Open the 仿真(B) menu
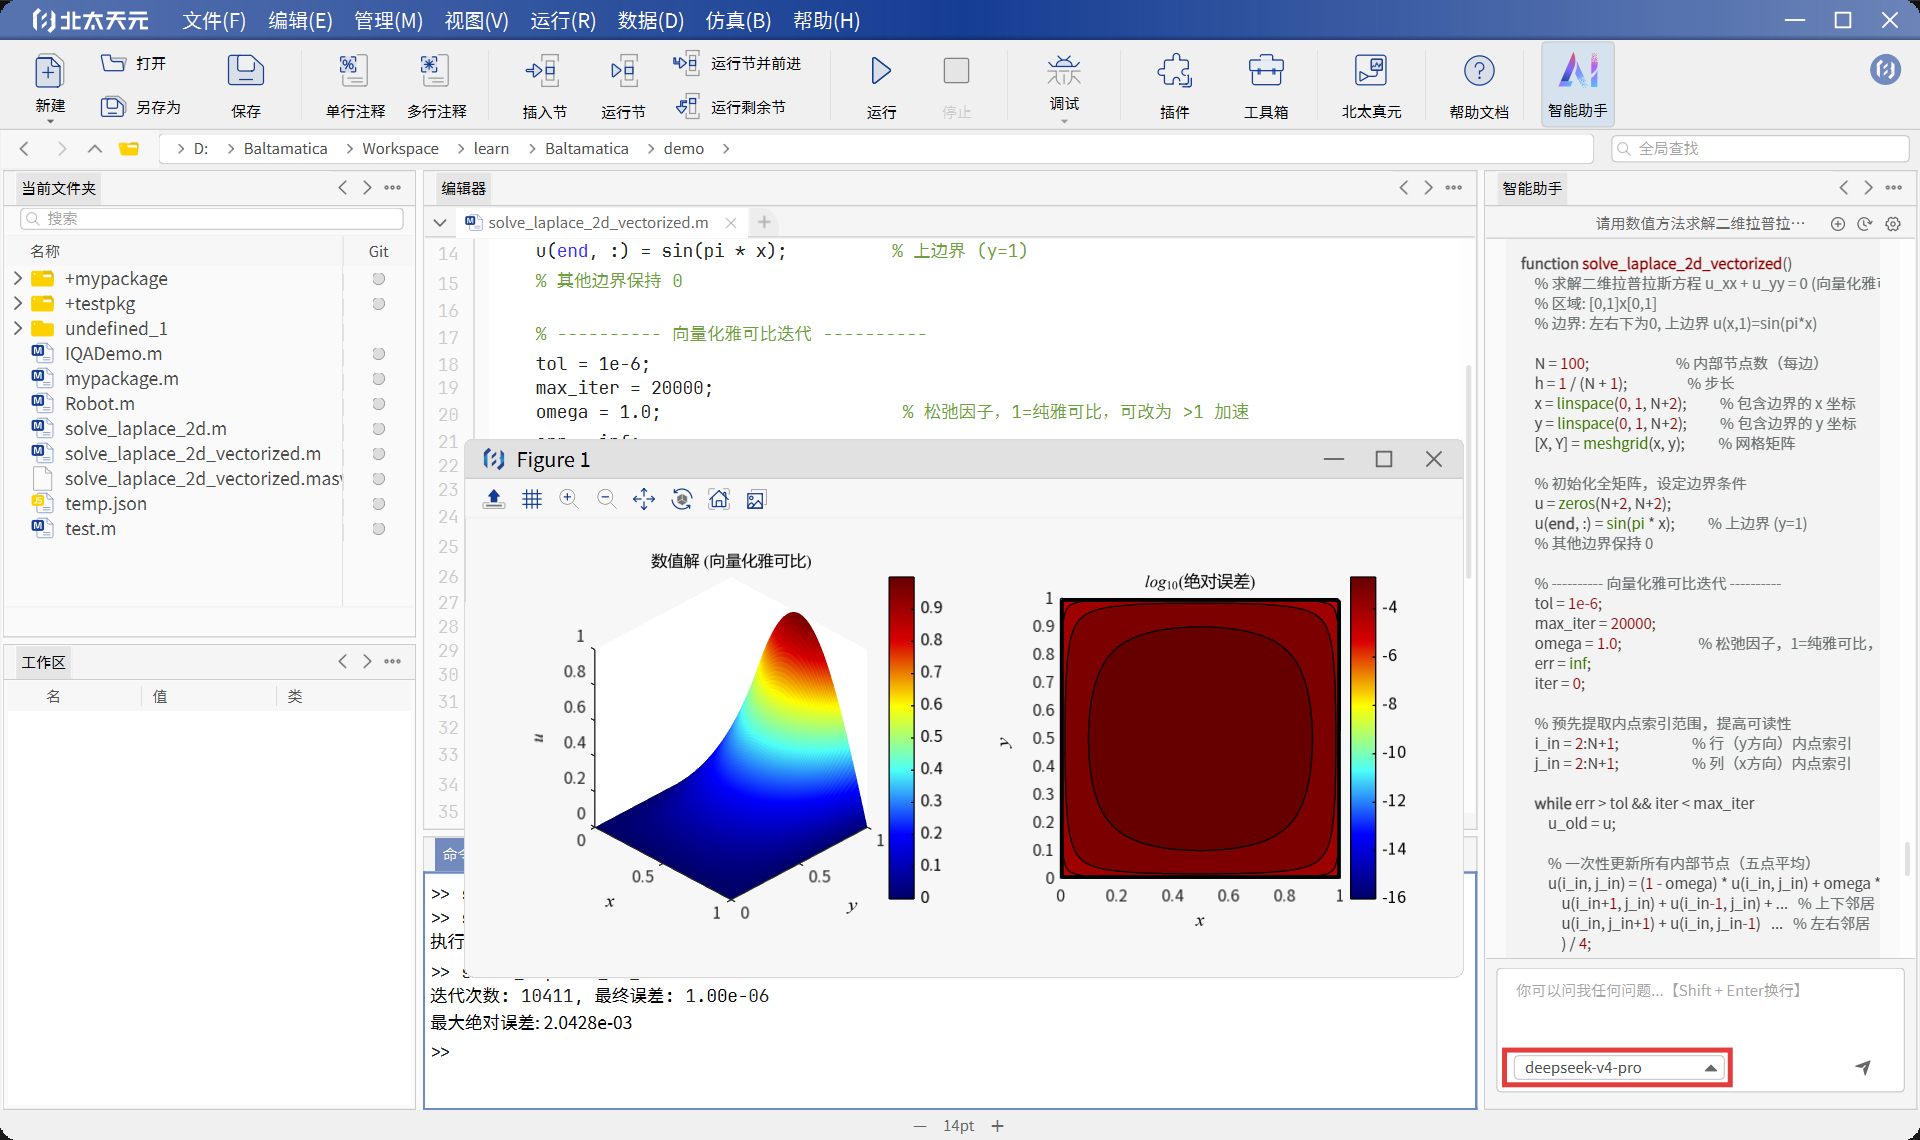The width and height of the screenshot is (1920, 1140). point(738,21)
